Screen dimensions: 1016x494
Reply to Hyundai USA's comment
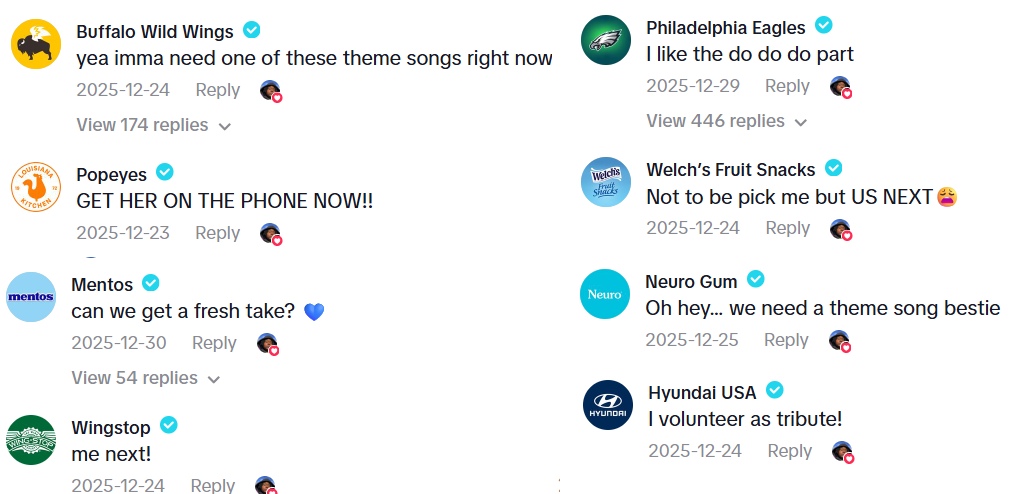click(x=790, y=451)
